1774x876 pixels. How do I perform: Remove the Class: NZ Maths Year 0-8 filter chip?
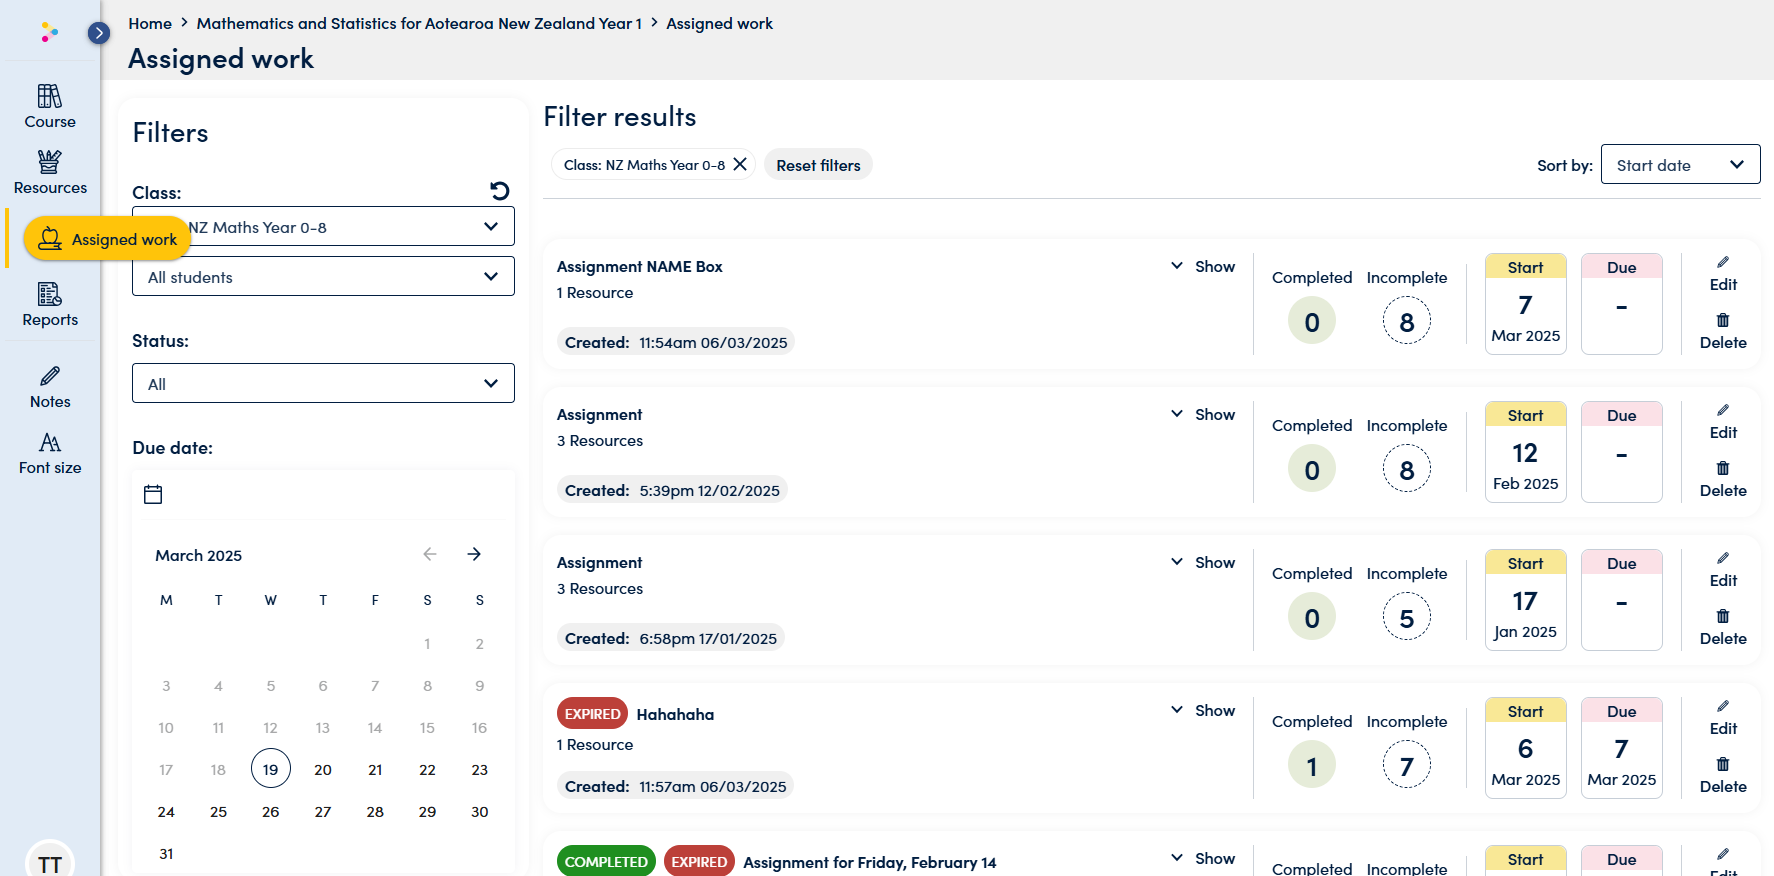click(x=740, y=164)
